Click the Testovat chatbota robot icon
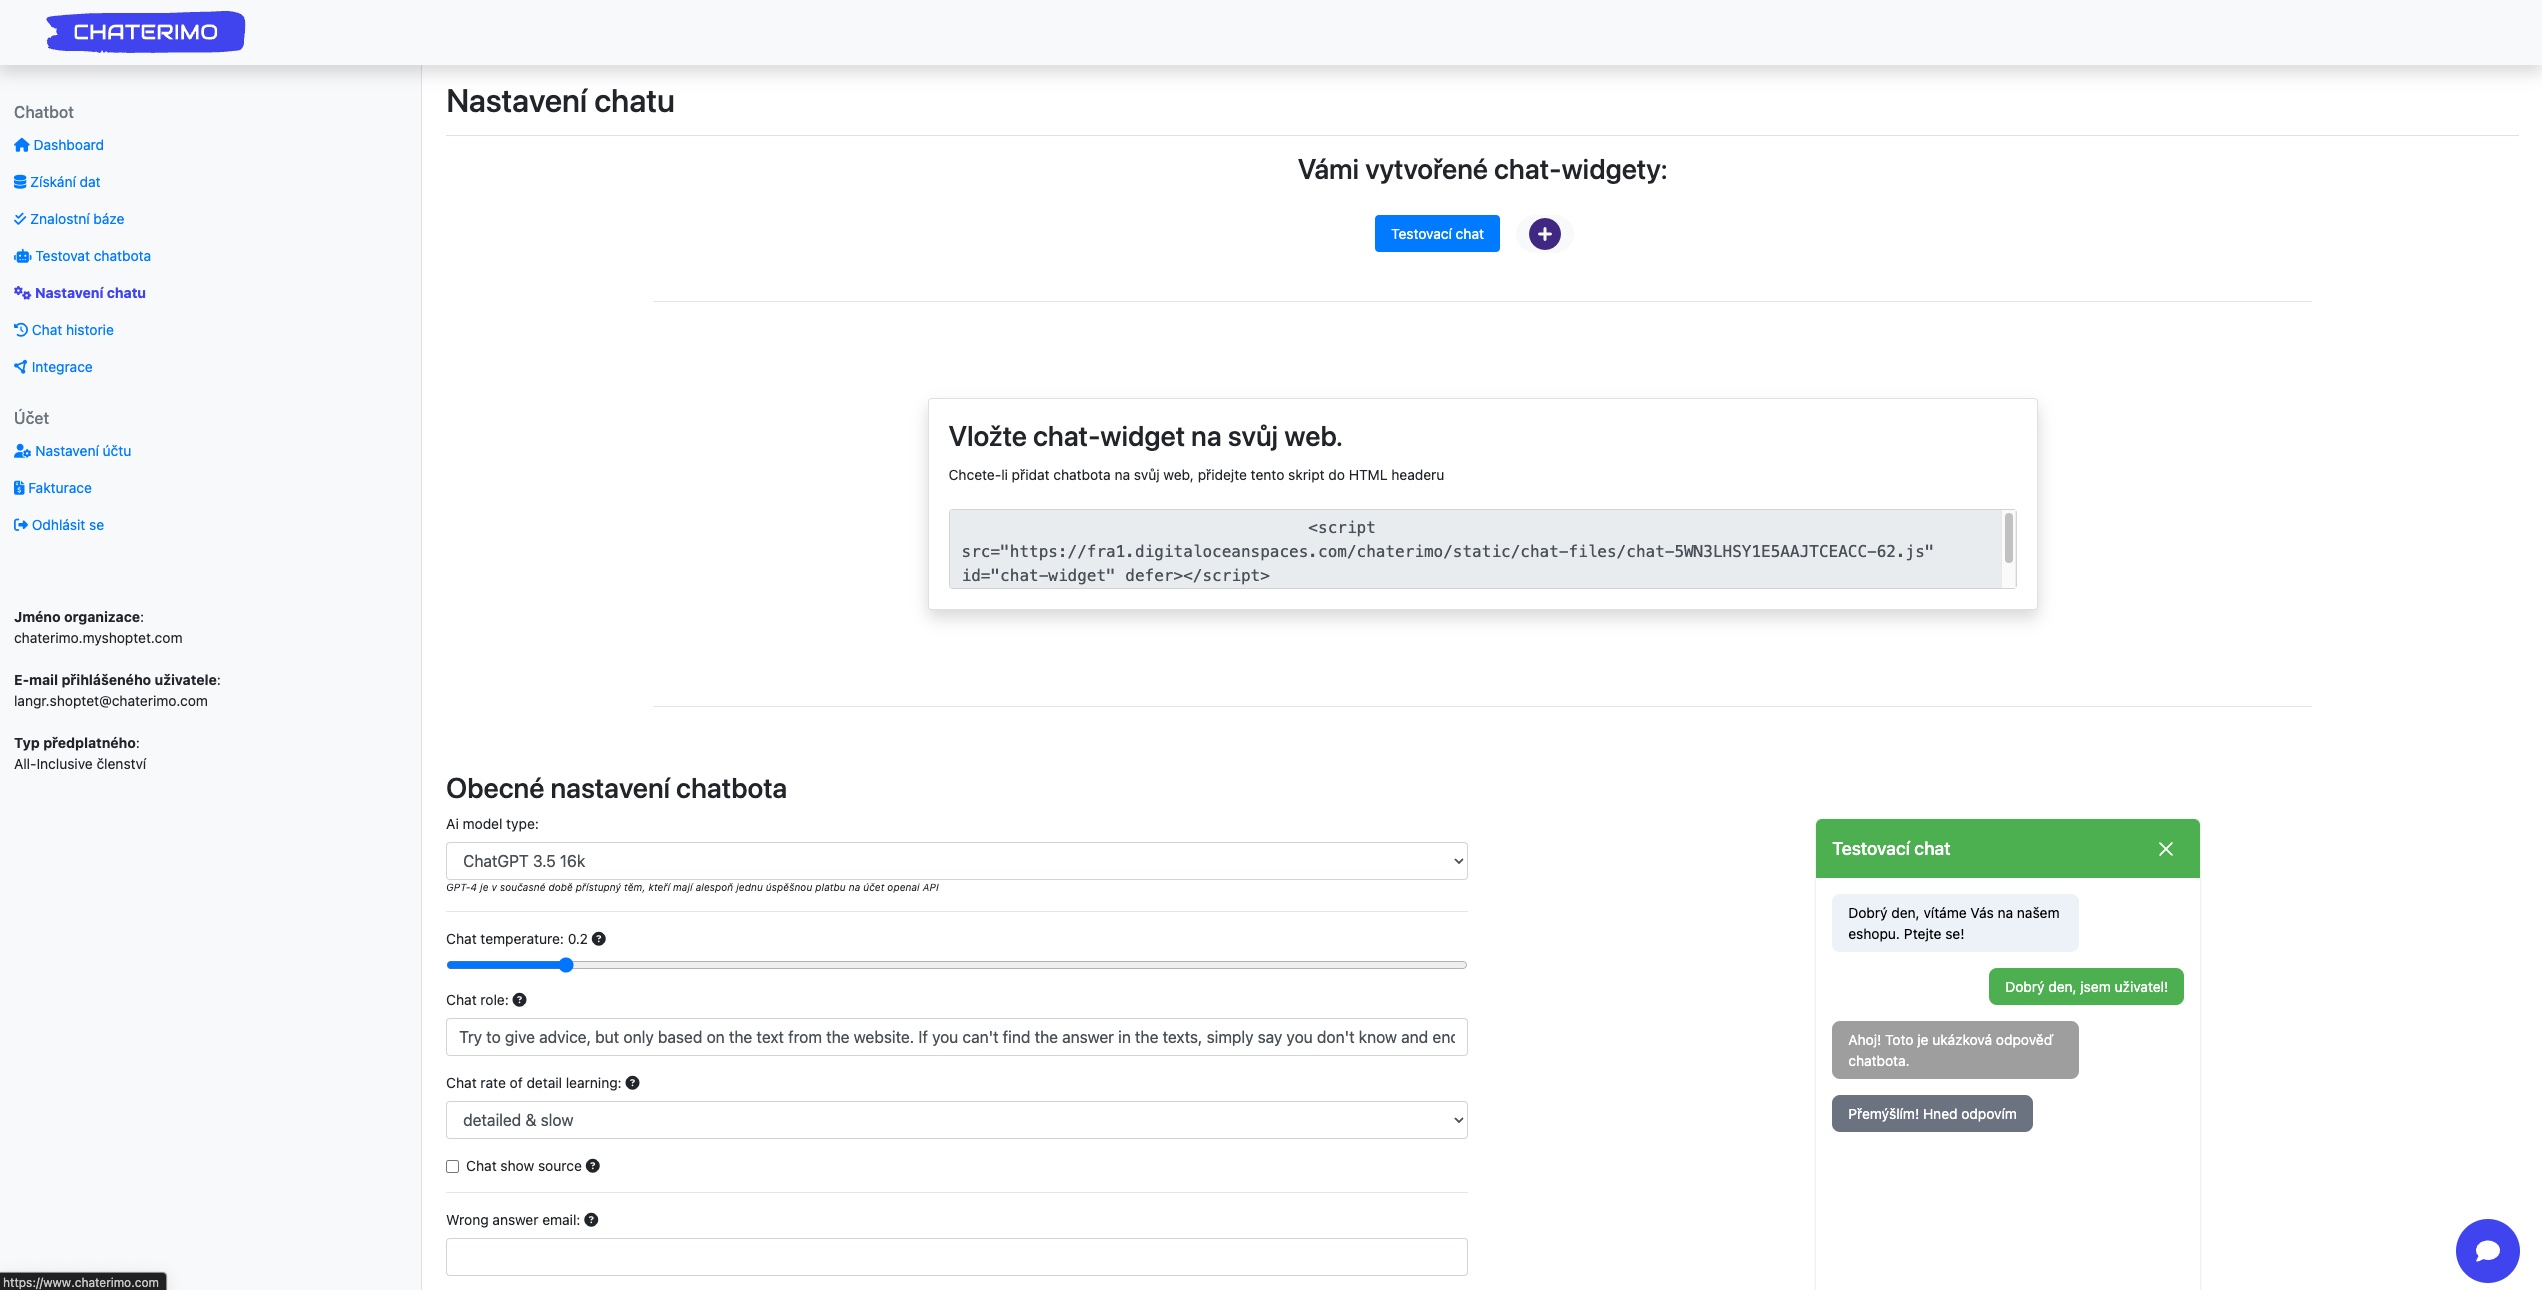Image resolution: width=2542 pixels, height=1290 pixels. (23, 256)
